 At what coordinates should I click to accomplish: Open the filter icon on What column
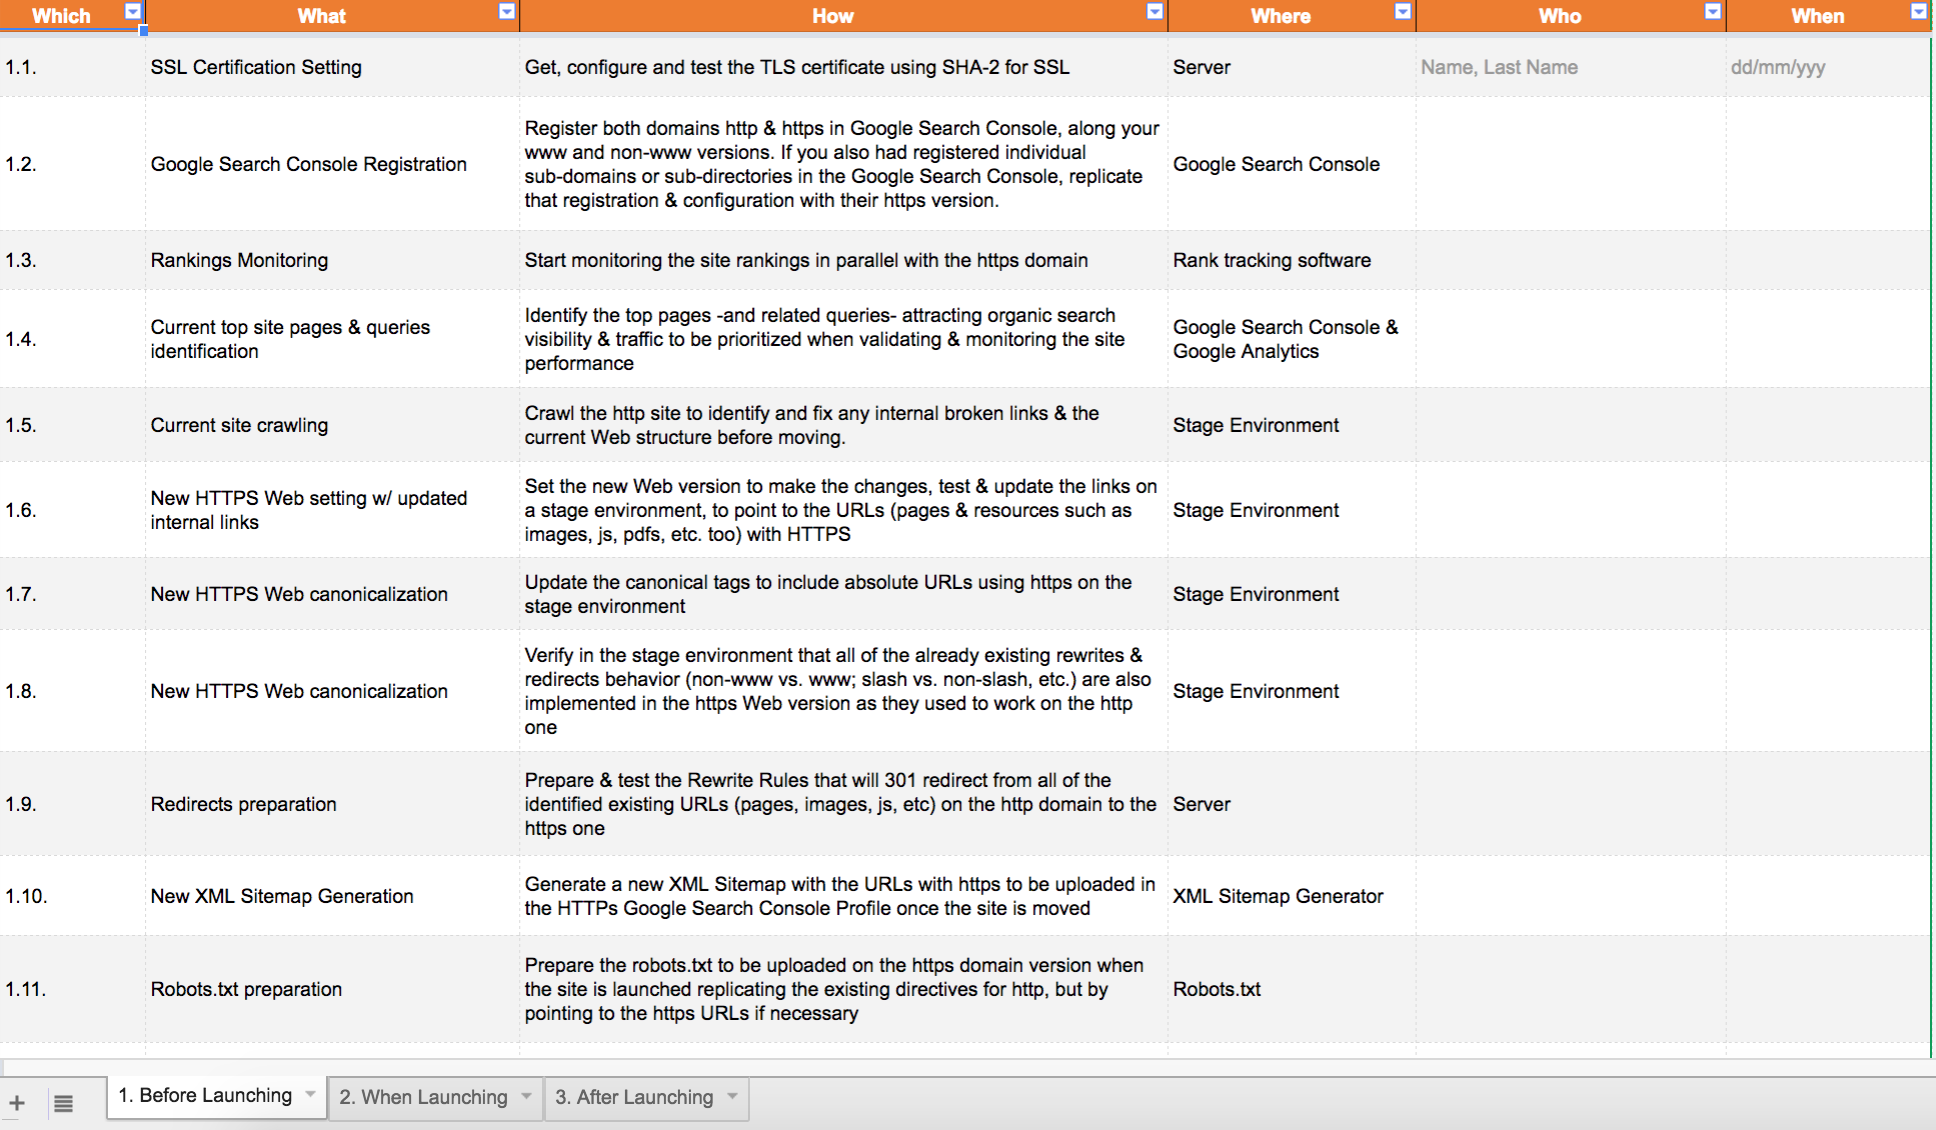[x=507, y=11]
